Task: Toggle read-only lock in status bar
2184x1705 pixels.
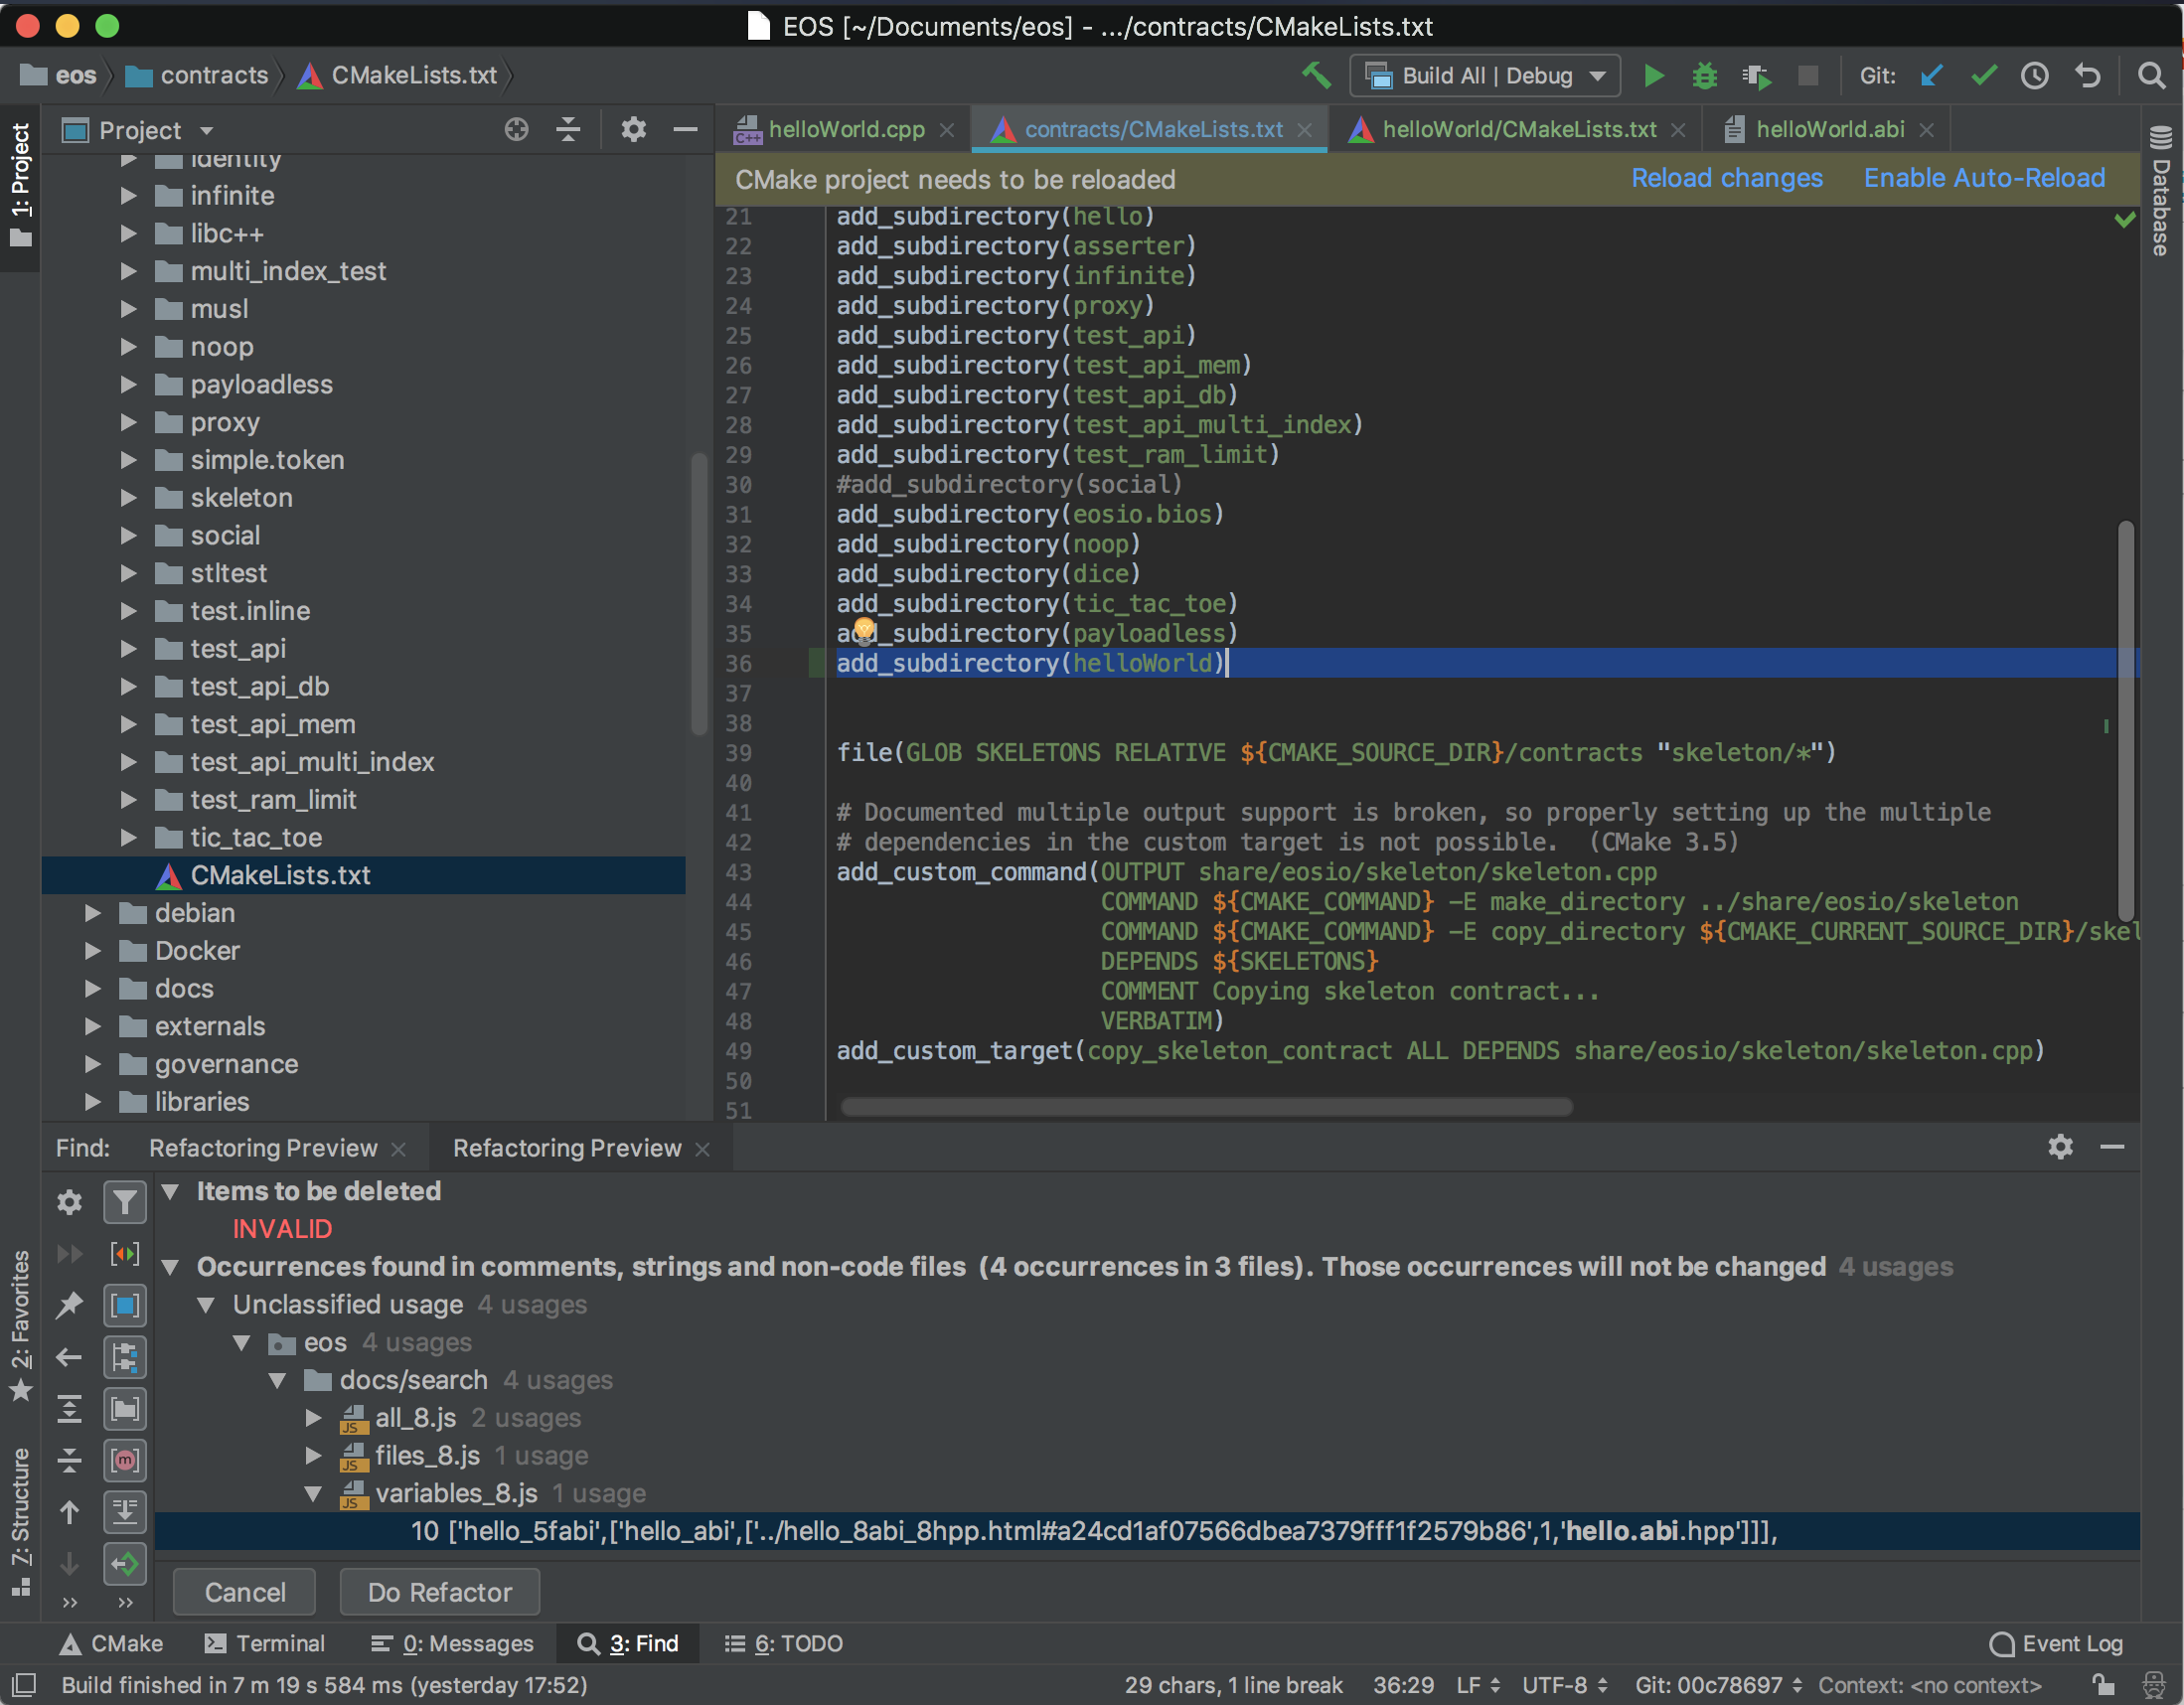Action: click(x=2103, y=1685)
